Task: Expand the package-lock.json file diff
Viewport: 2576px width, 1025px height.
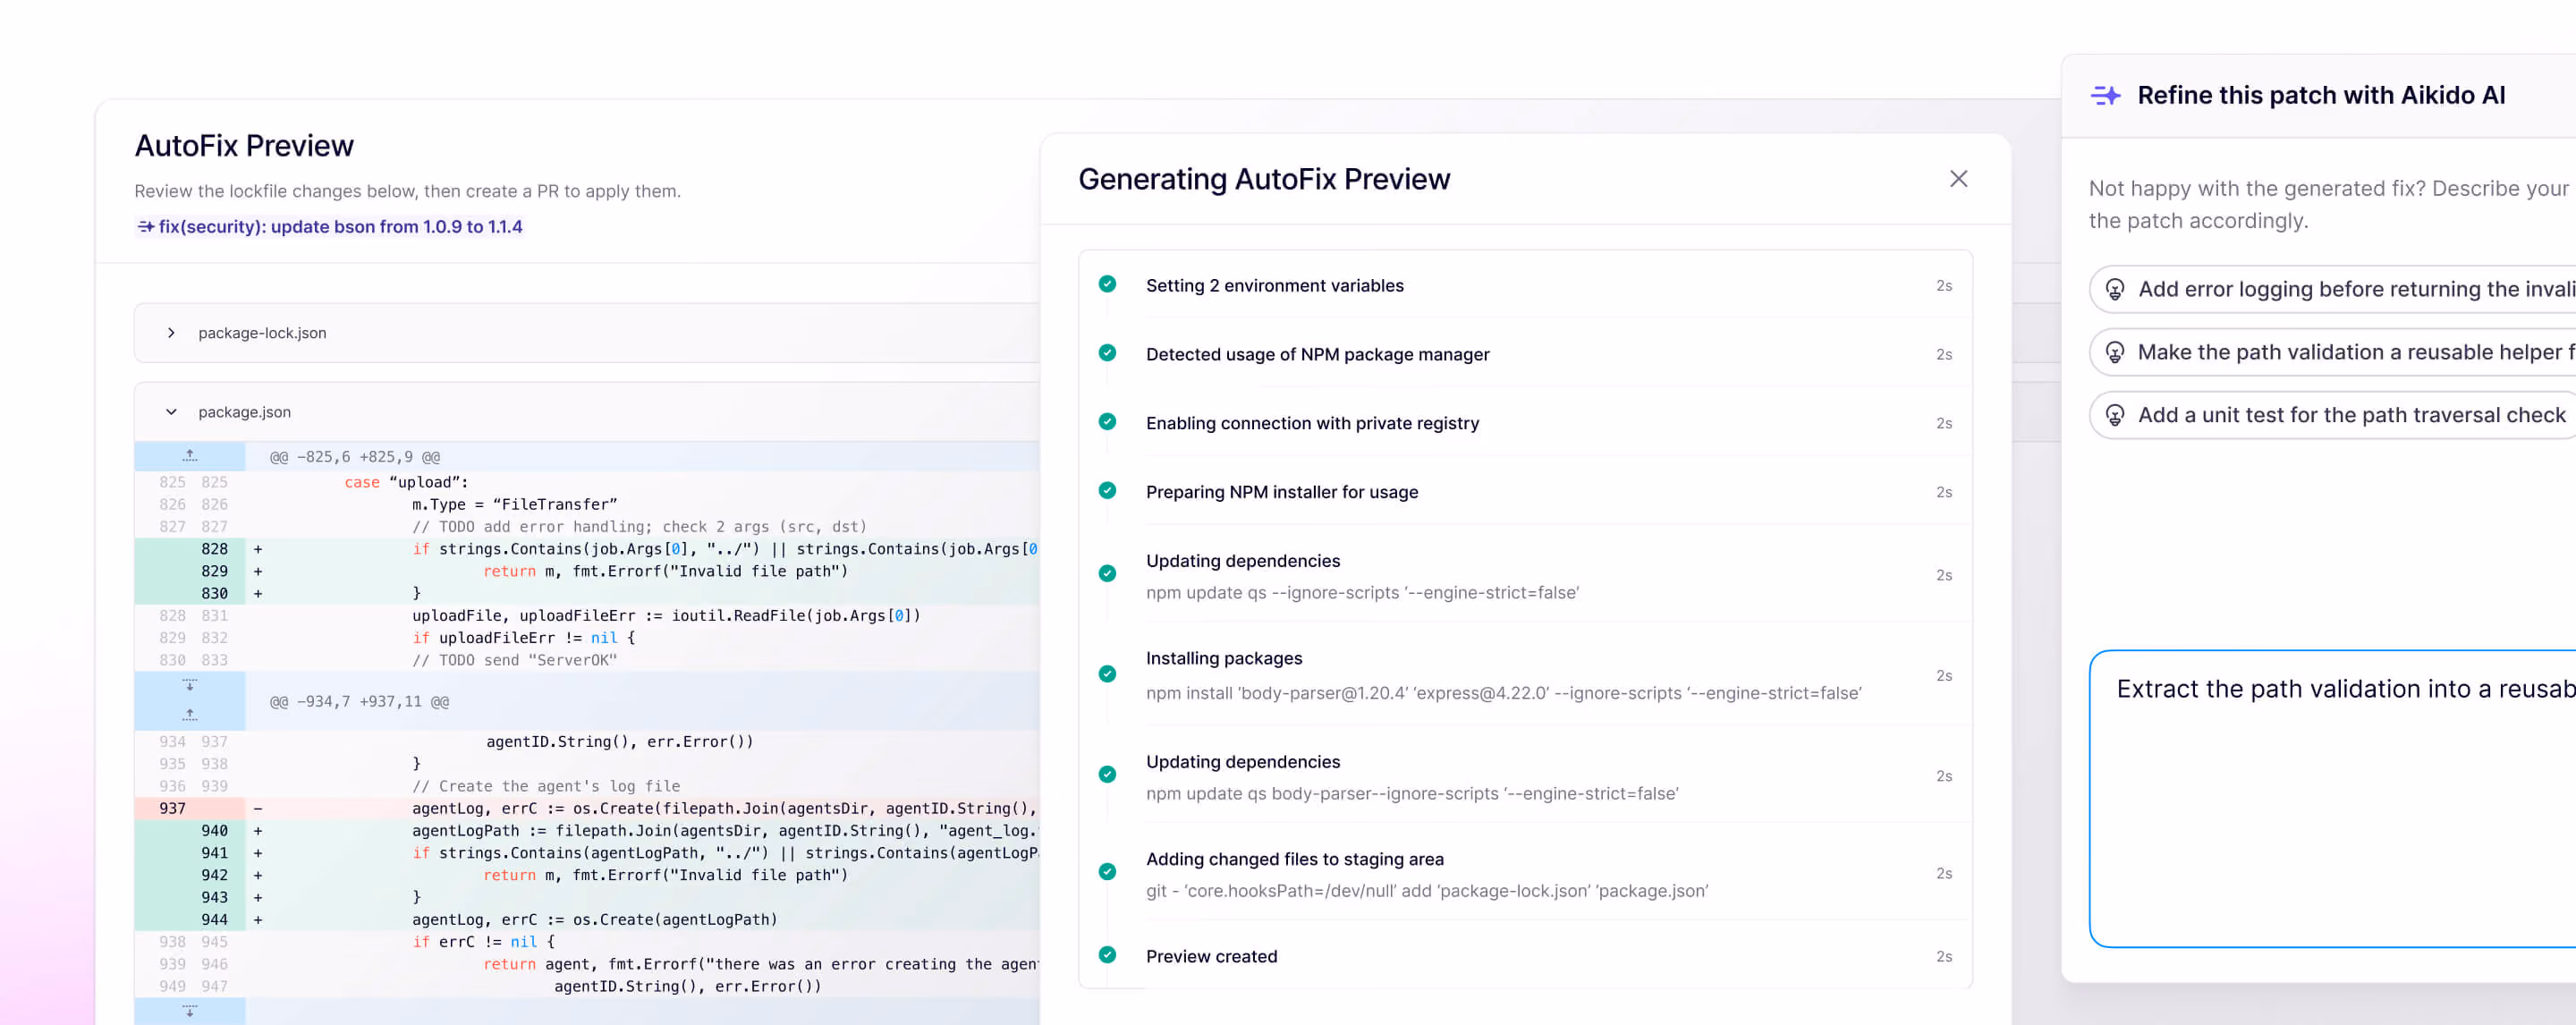Action: (171, 333)
